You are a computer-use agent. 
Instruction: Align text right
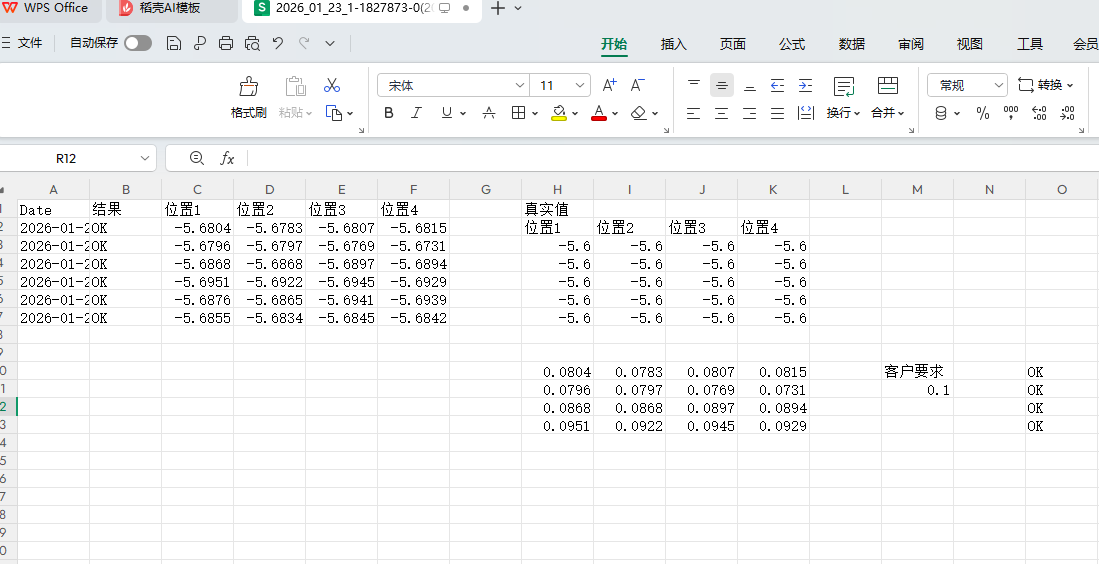[750, 113]
